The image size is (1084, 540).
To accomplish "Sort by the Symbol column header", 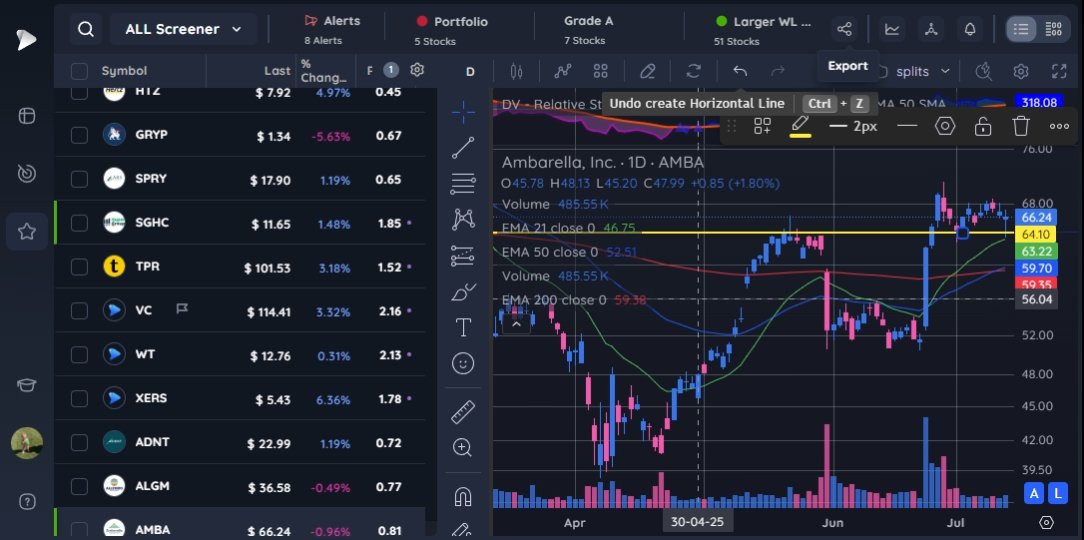I will tap(124, 71).
